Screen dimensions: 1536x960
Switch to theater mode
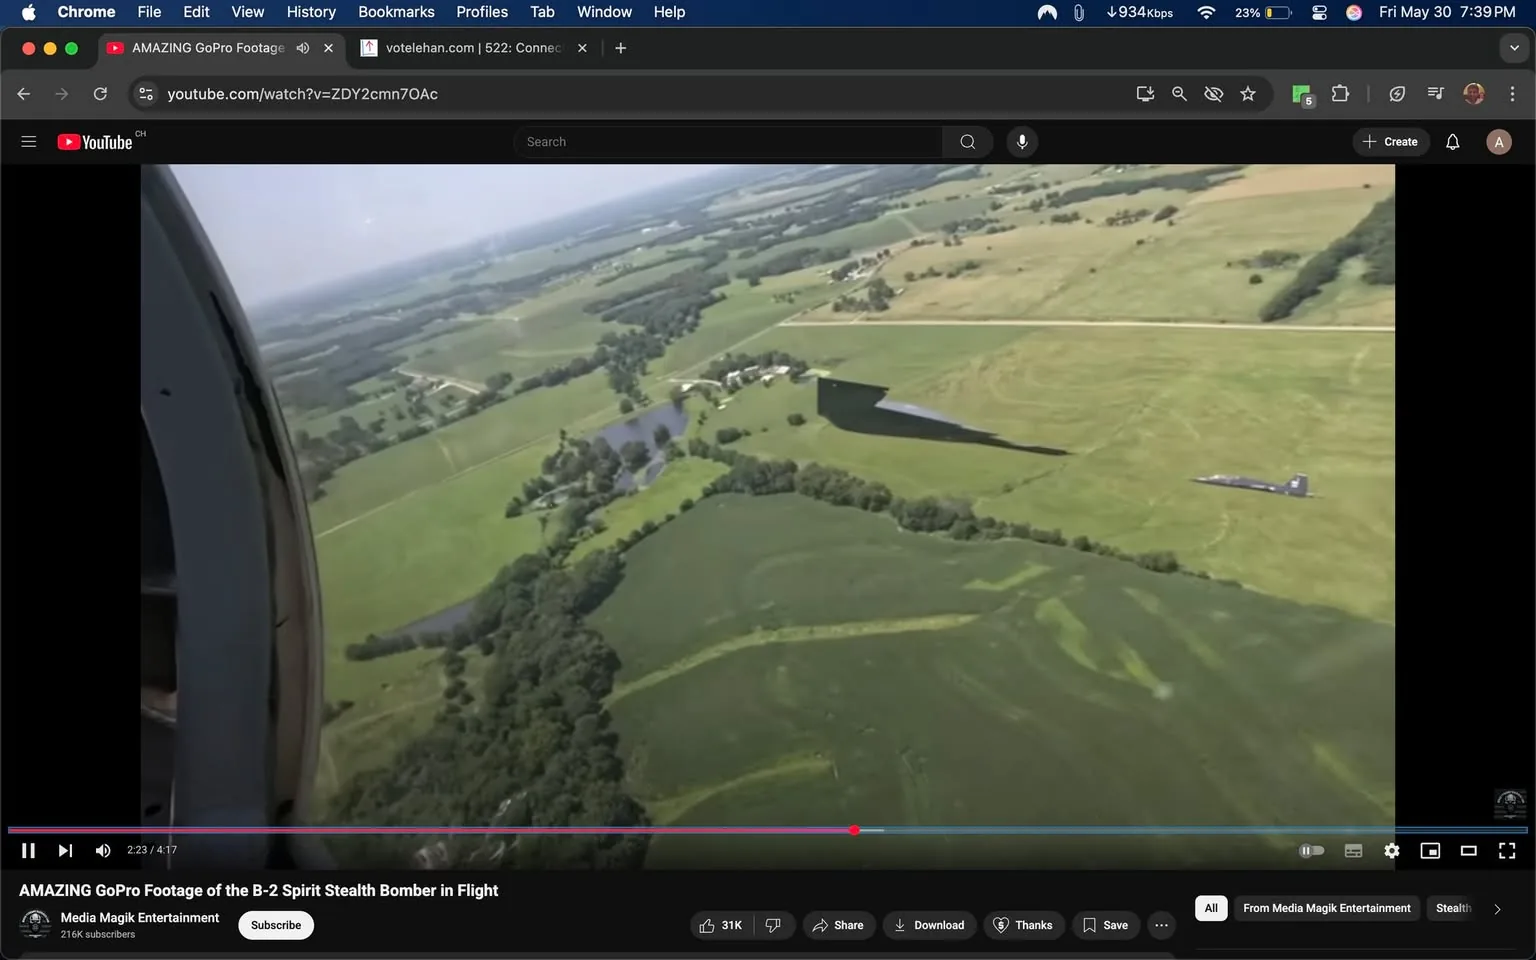[x=1467, y=850]
